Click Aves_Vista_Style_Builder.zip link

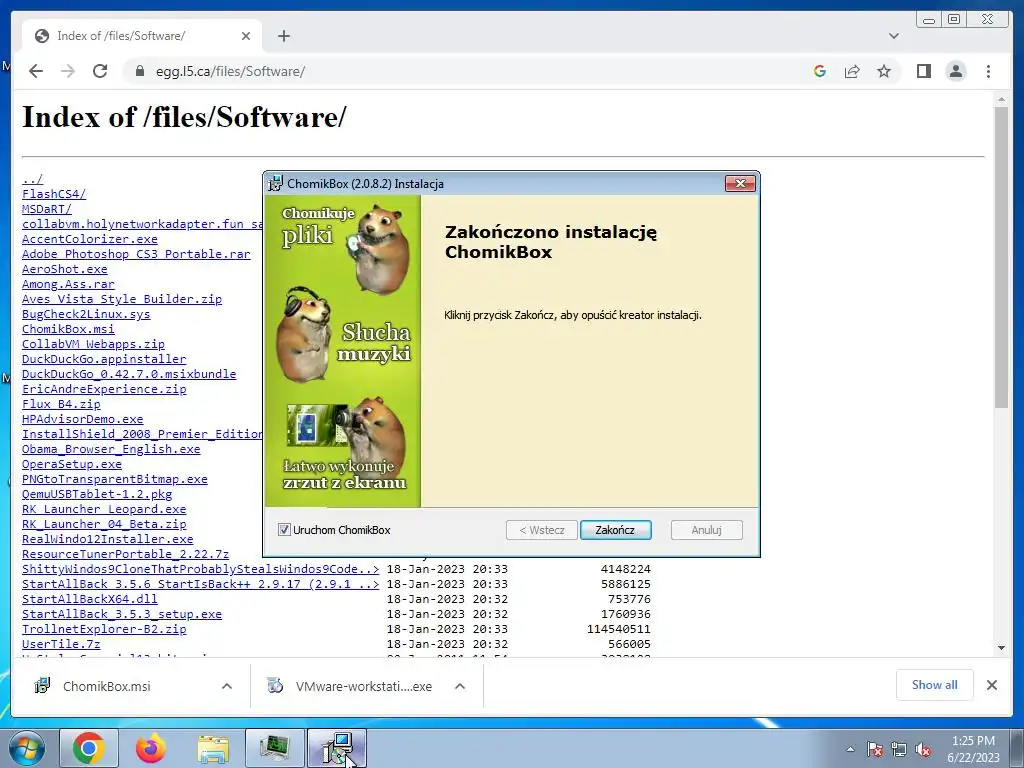coord(121,299)
